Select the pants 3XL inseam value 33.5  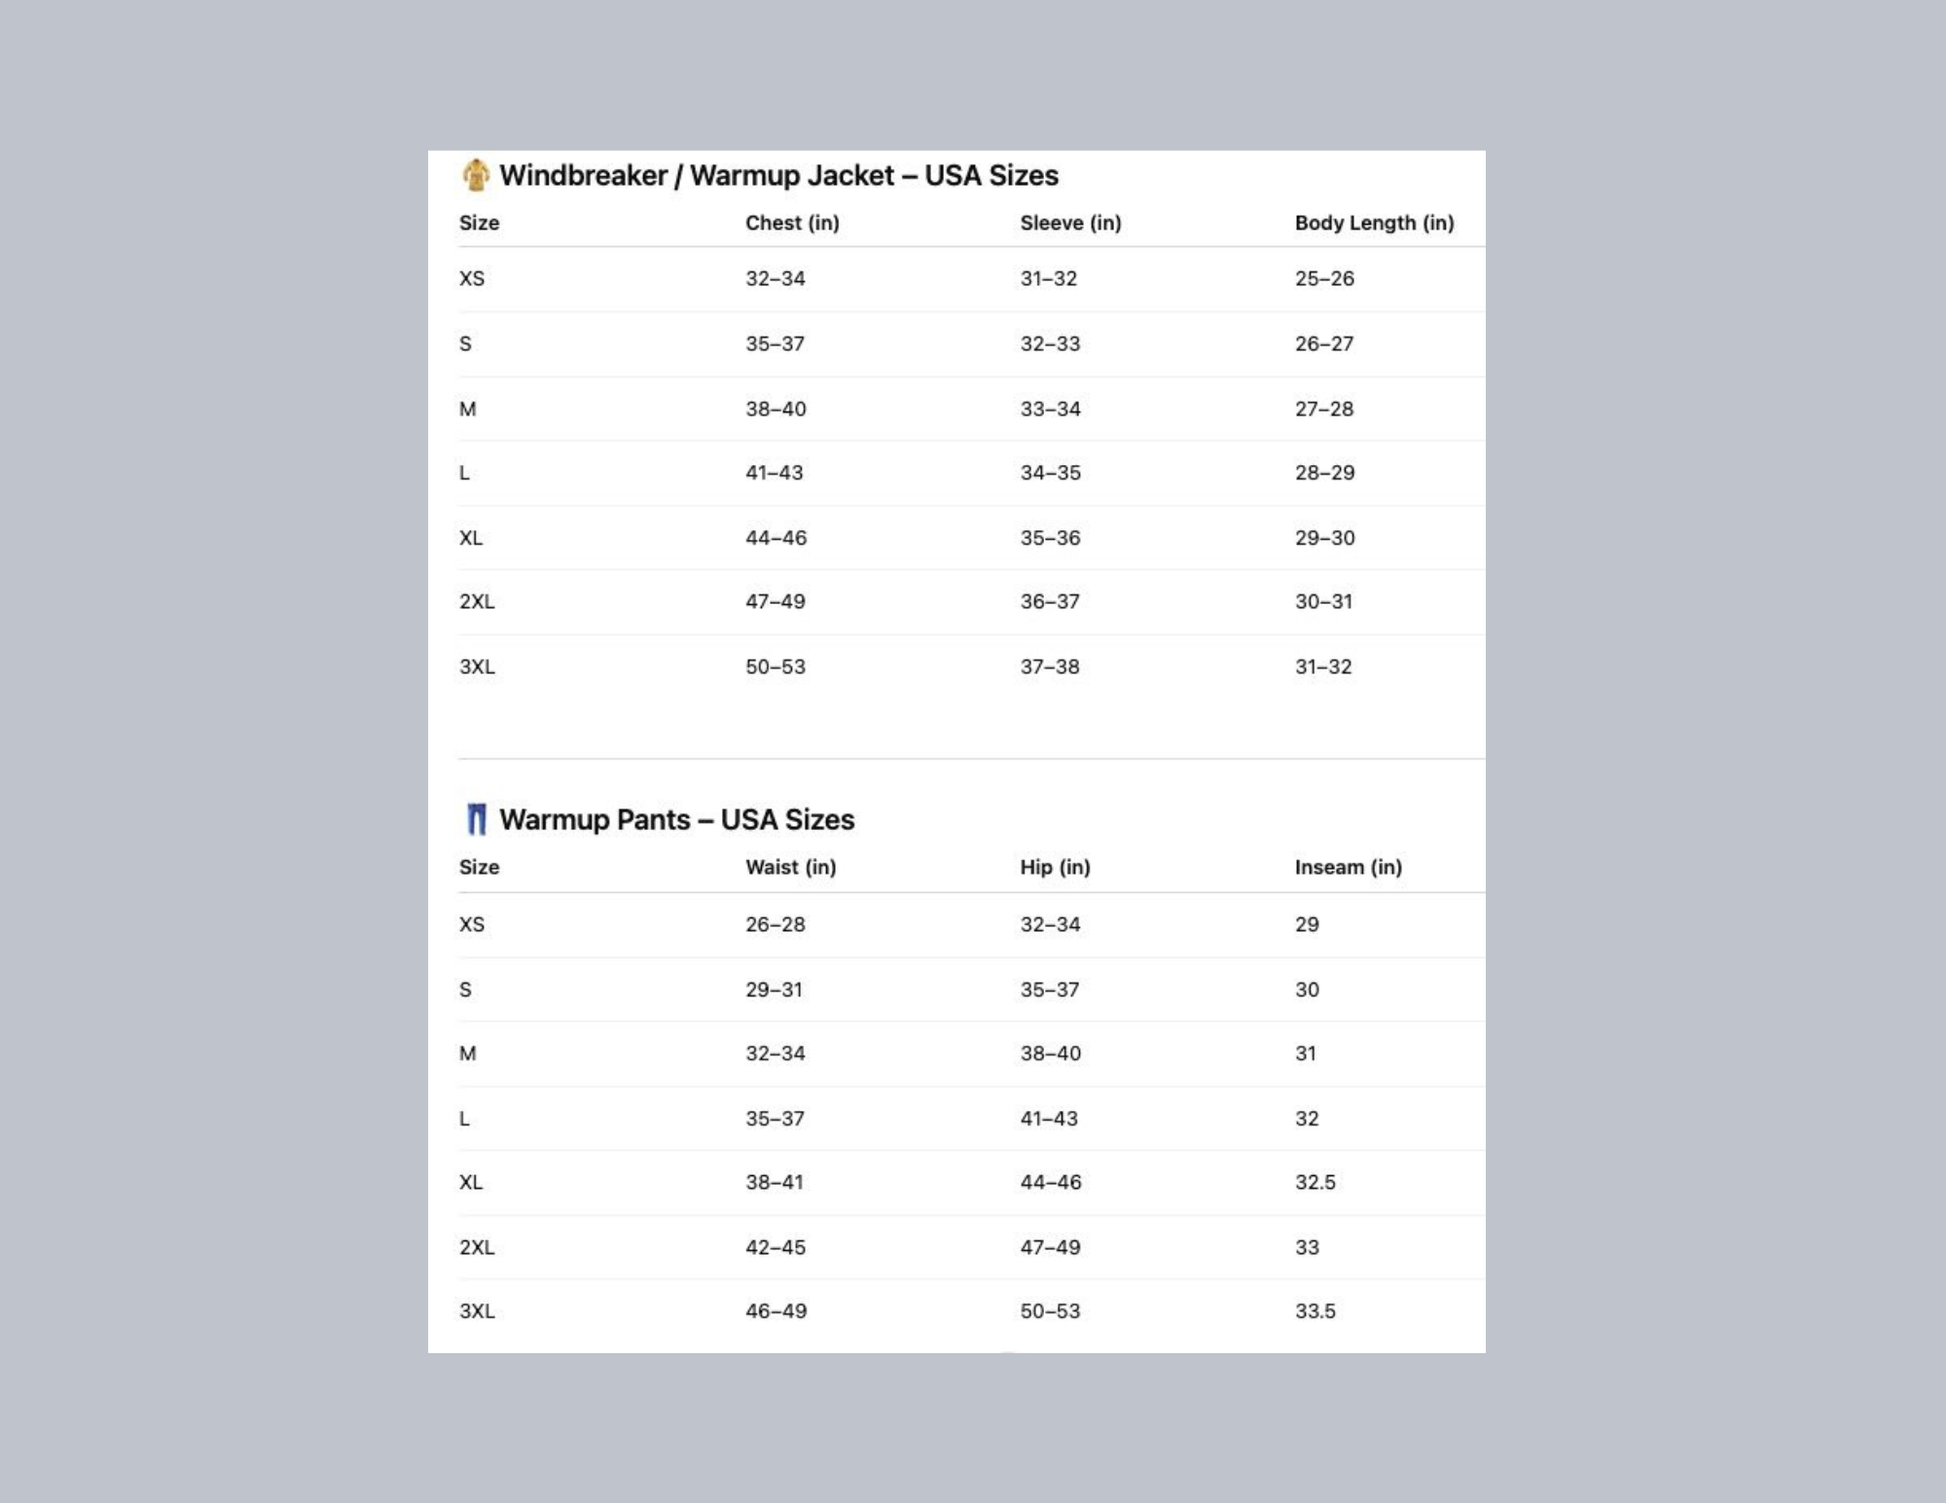tap(1315, 1311)
